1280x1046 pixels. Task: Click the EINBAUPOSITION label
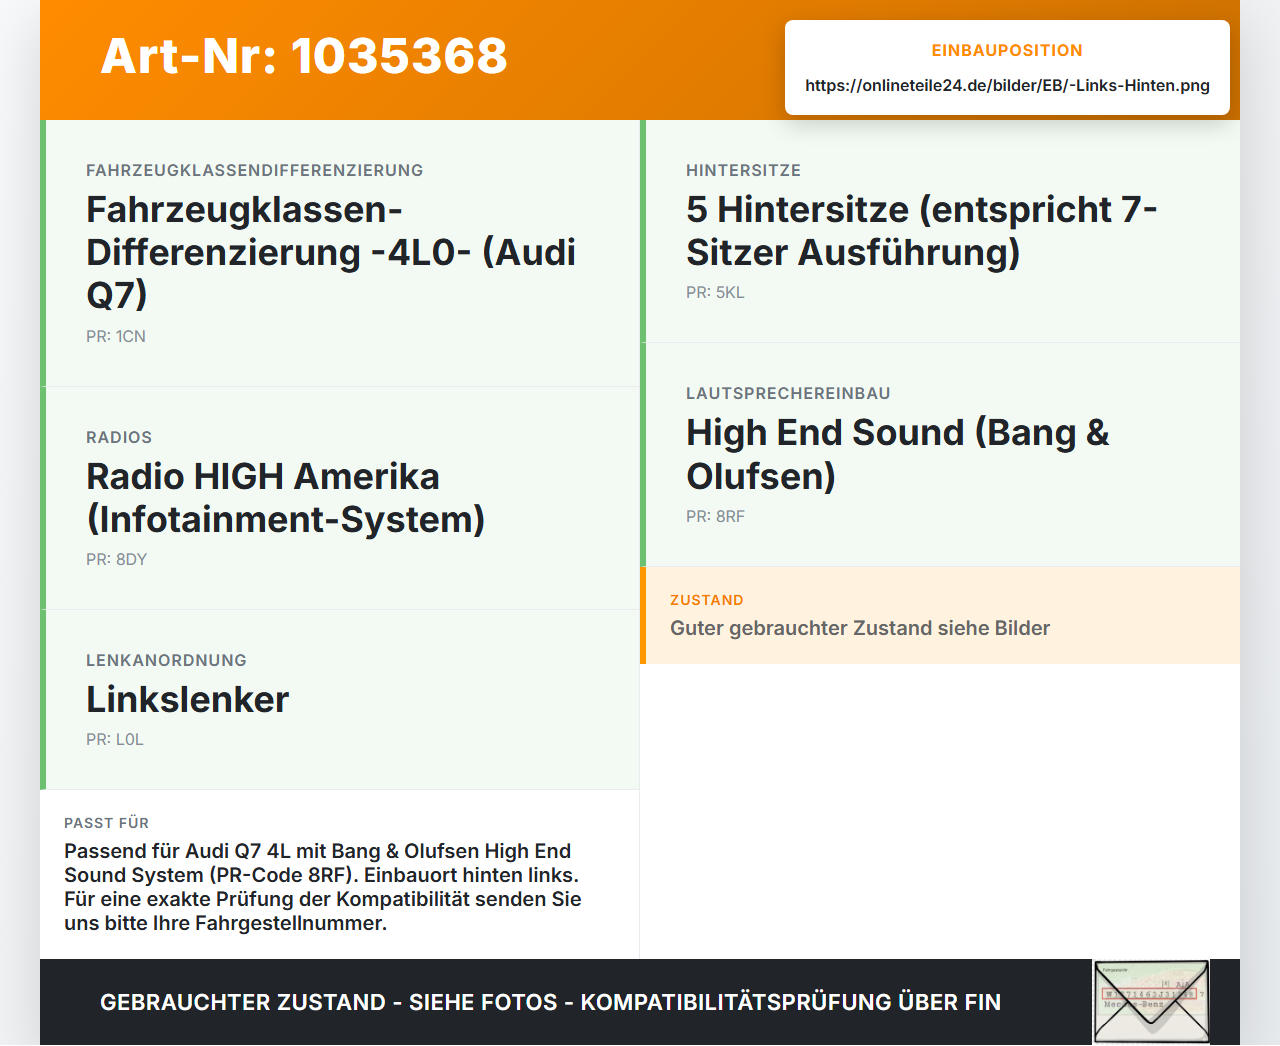[x=1007, y=50]
